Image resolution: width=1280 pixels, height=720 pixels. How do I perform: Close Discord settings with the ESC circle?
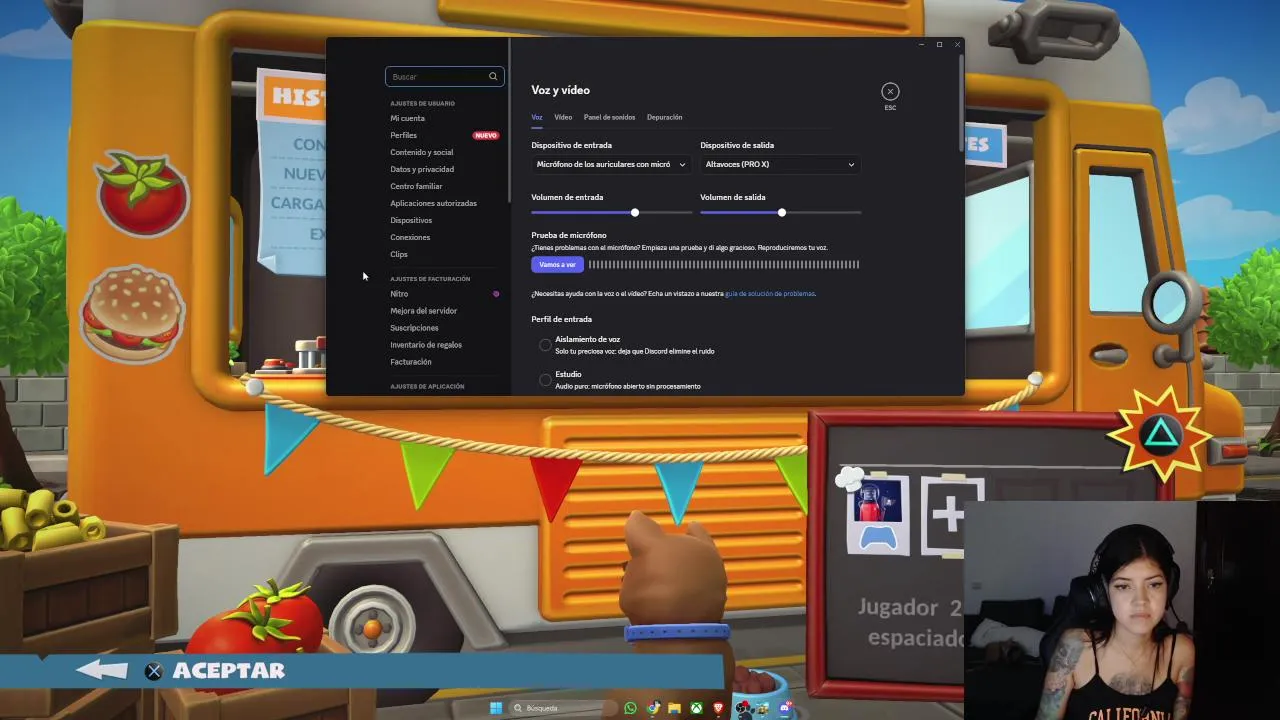pyautogui.click(x=890, y=91)
